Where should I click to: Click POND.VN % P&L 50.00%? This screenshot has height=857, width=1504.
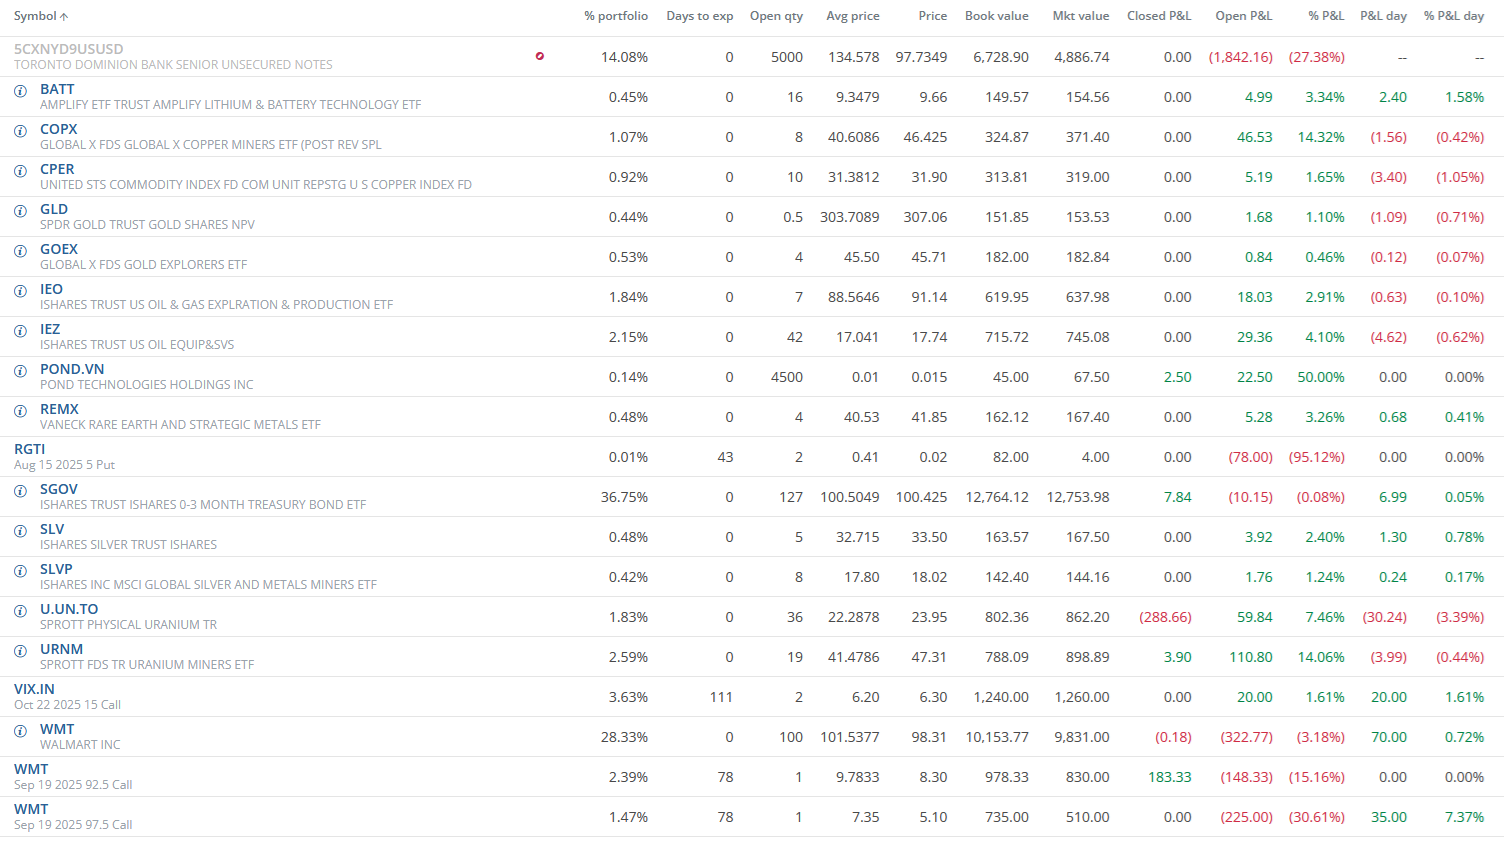click(x=1321, y=377)
